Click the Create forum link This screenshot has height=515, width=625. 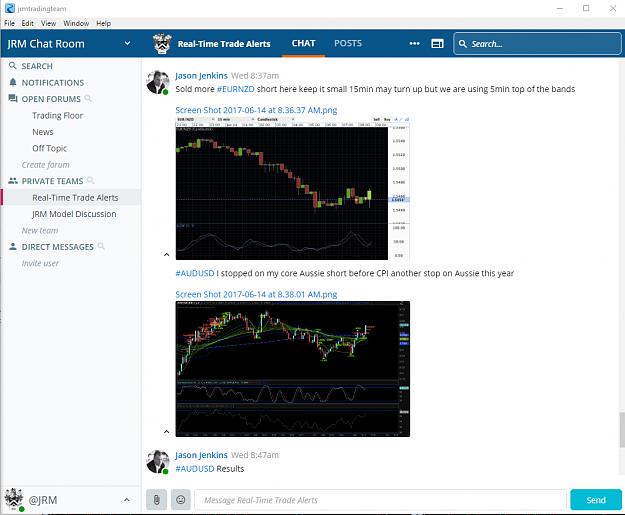coord(45,165)
